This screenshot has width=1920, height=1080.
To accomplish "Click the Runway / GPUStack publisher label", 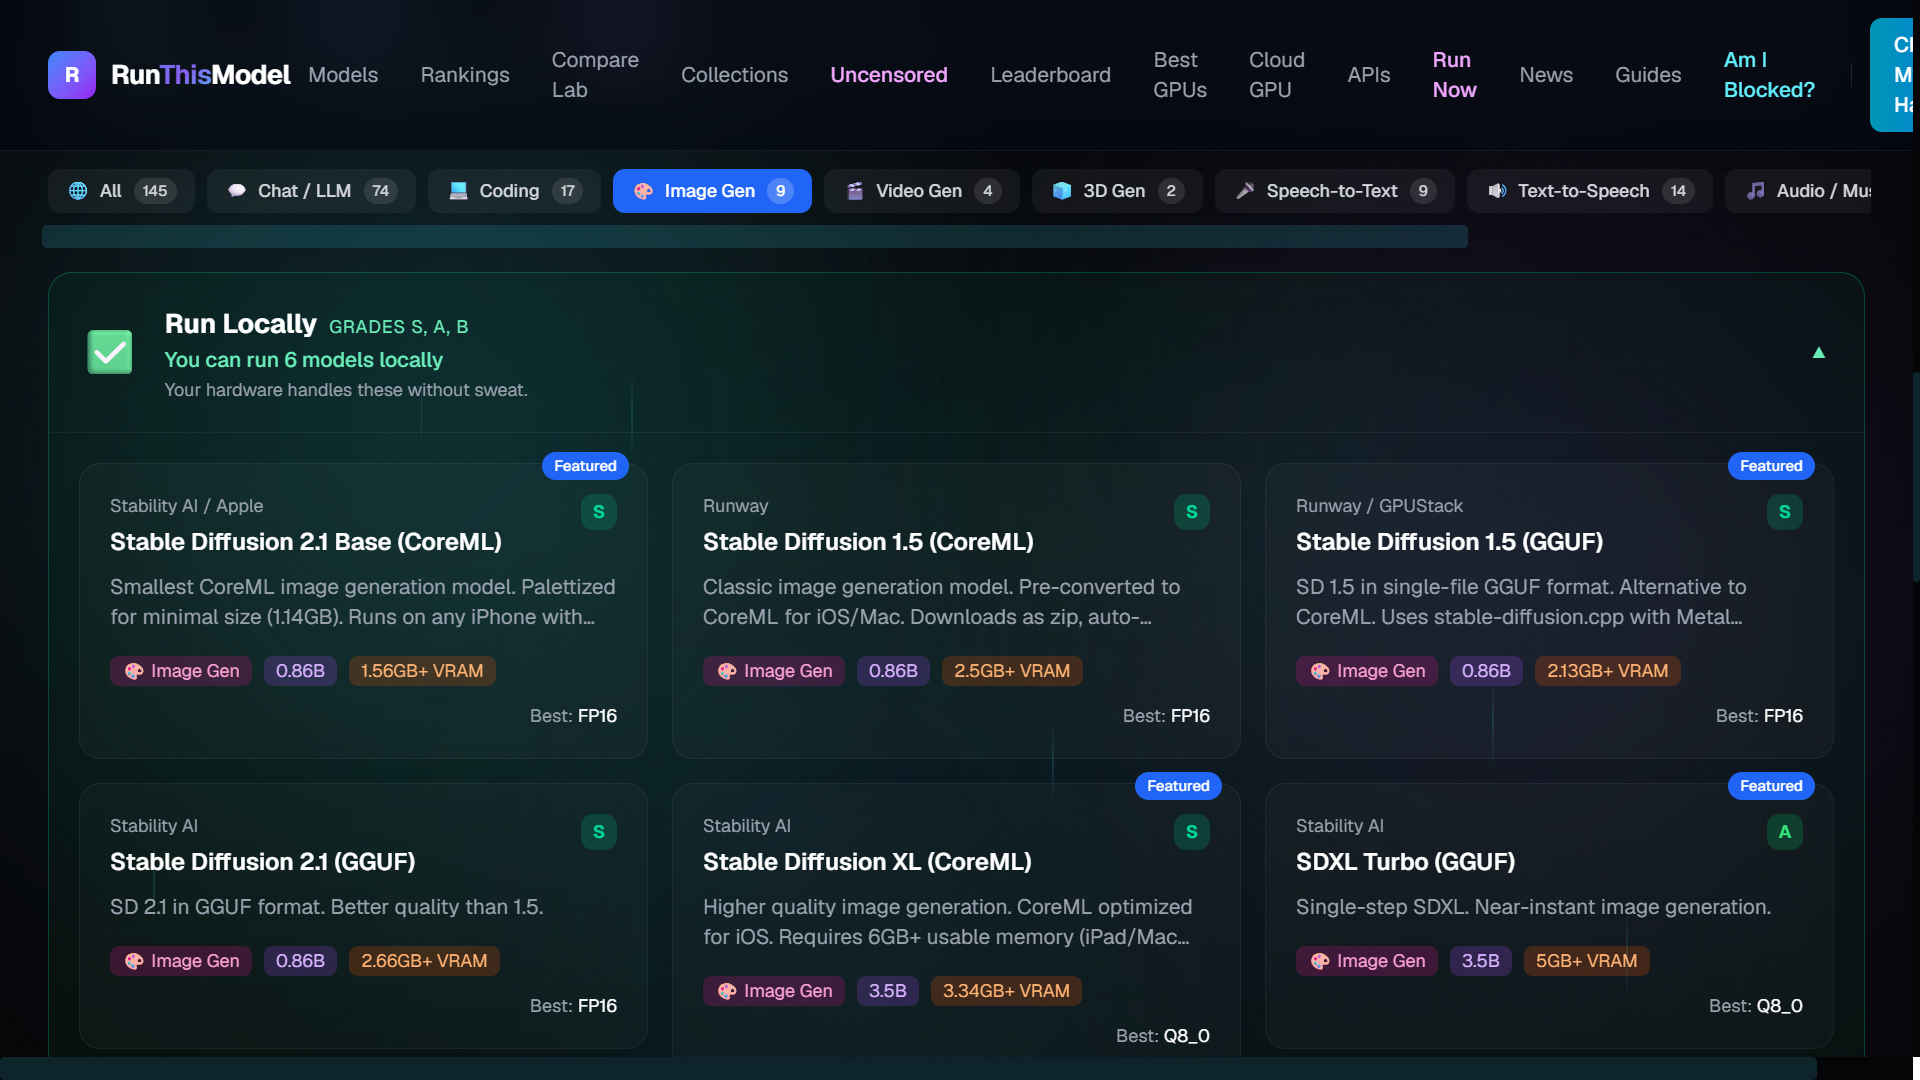I will (x=1379, y=506).
